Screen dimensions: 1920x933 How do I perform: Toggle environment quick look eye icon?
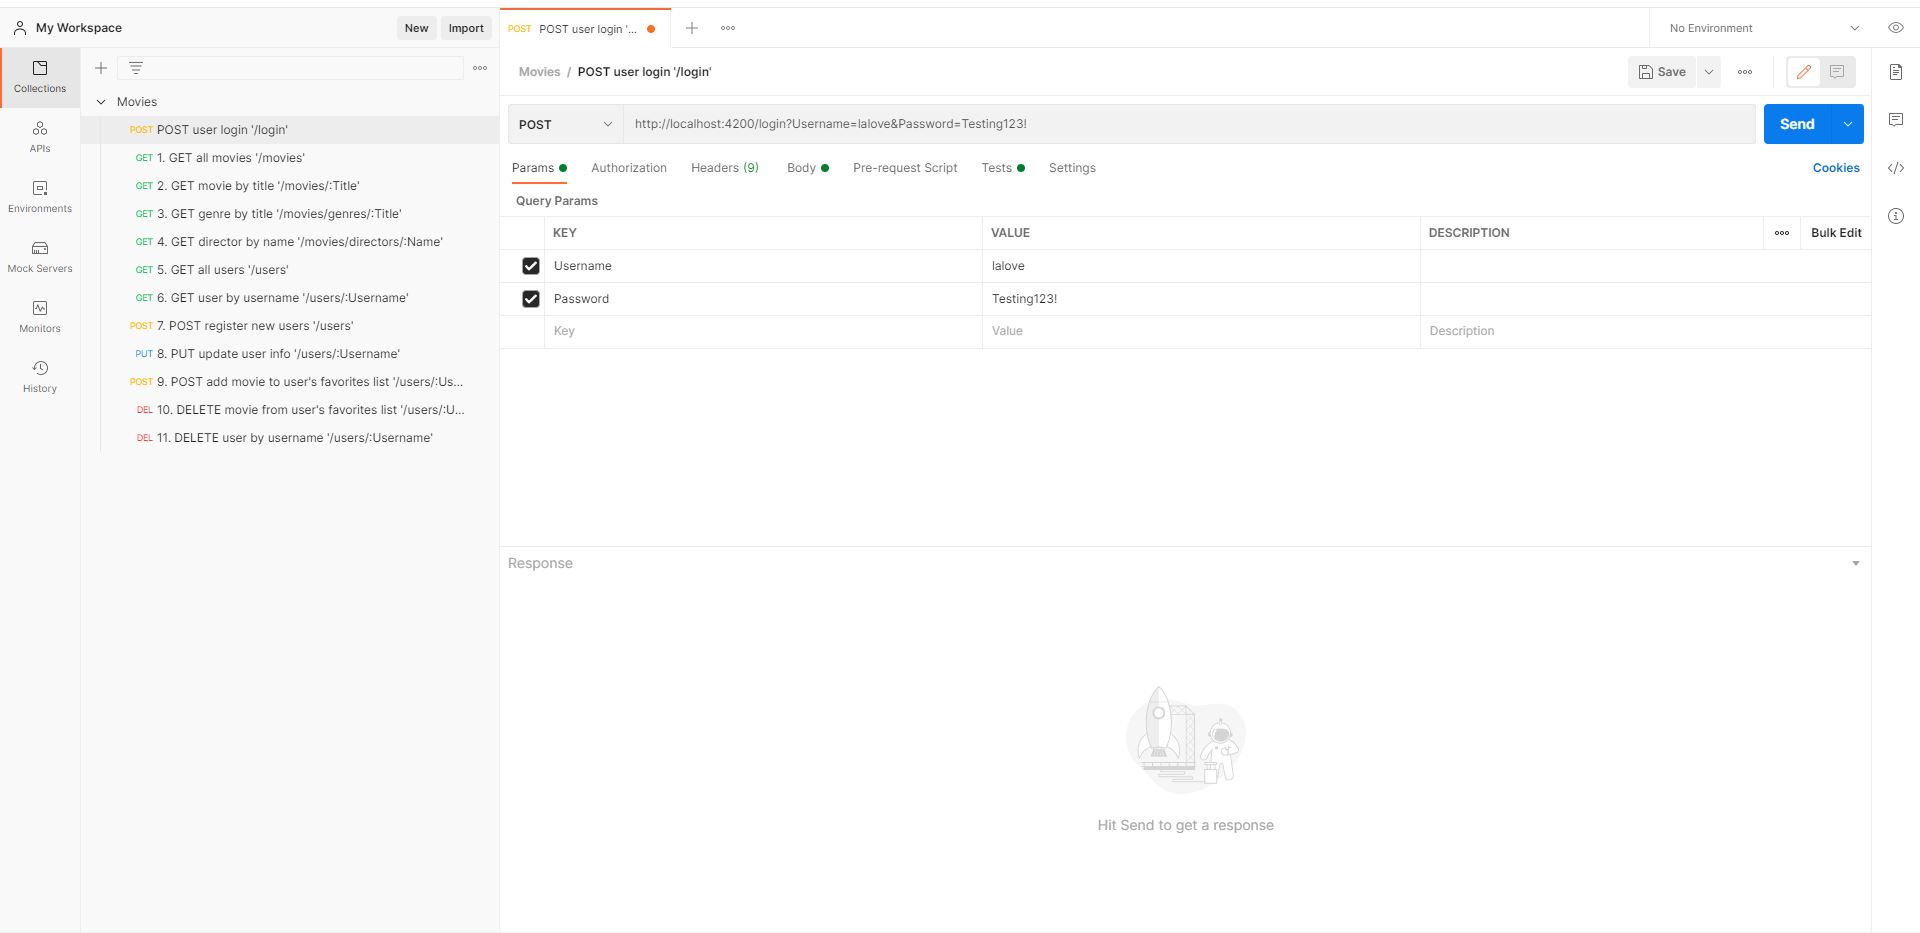pyautogui.click(x=1896, y=27)
